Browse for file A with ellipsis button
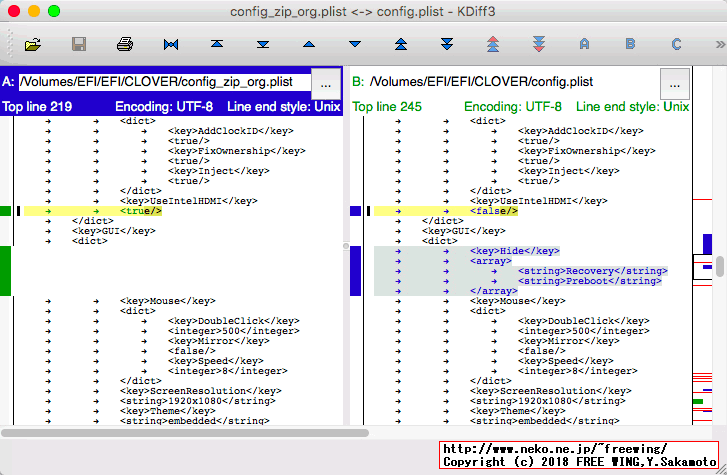Viewport: 727px width, 475px height. point(325,84)
